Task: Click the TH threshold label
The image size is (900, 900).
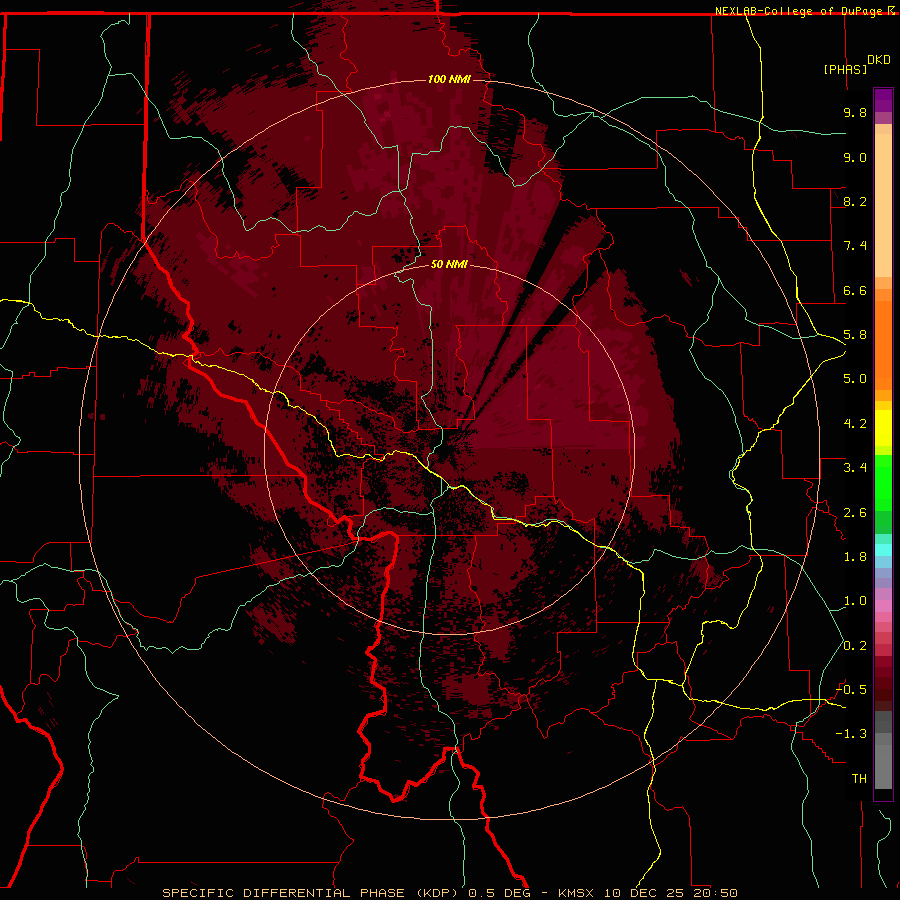Action: pos(859,779)
